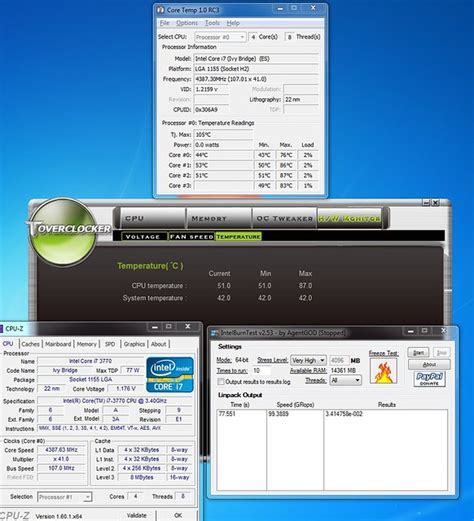Click the PayPal Donate image button
The width and height of the screenshot is (474, 521).
[429, 379]
